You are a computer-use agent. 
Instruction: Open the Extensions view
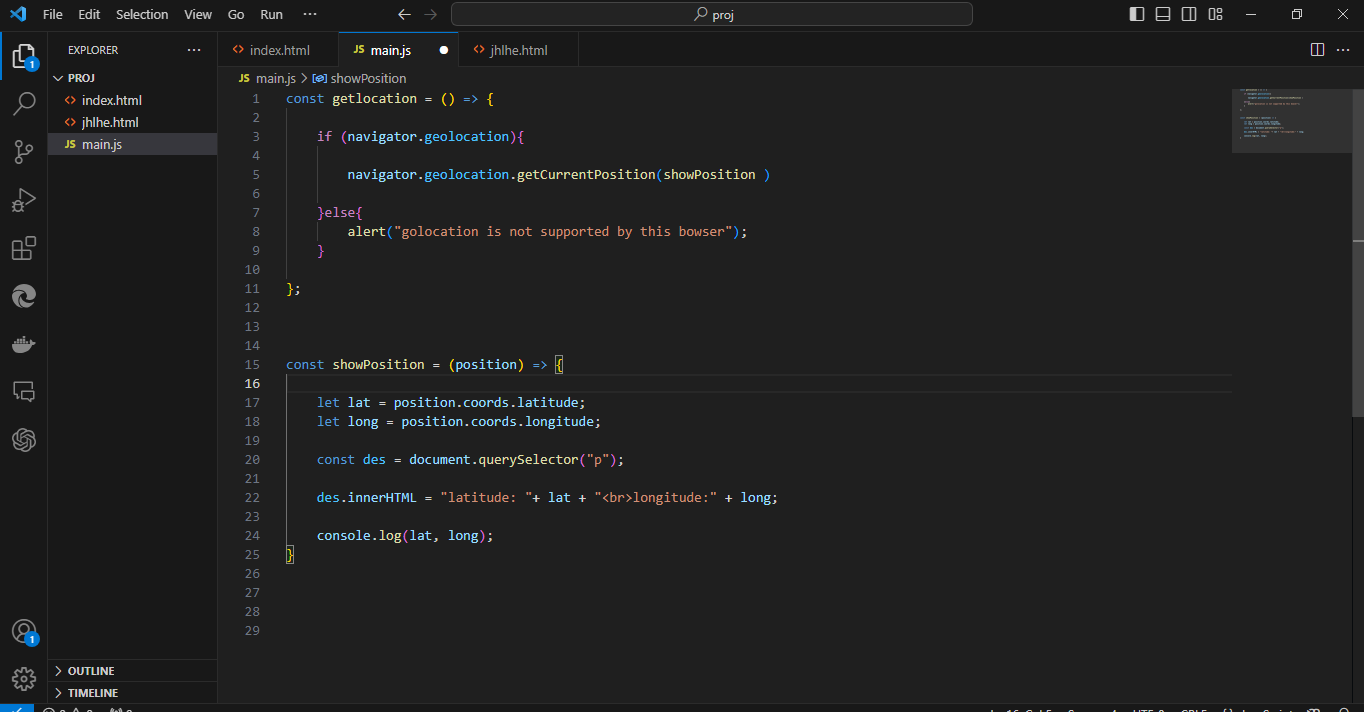pyautogui.click(x=24, y=248)
